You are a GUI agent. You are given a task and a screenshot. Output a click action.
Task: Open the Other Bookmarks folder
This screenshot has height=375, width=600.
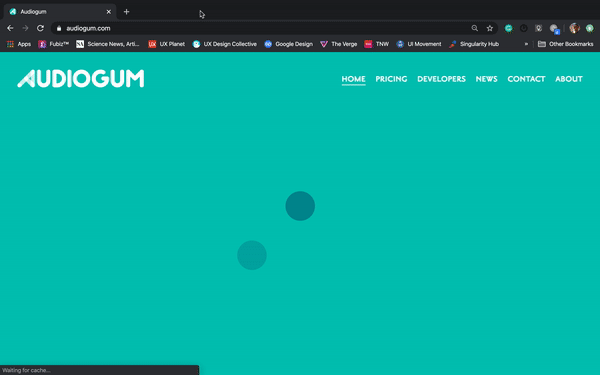[566, 44]
